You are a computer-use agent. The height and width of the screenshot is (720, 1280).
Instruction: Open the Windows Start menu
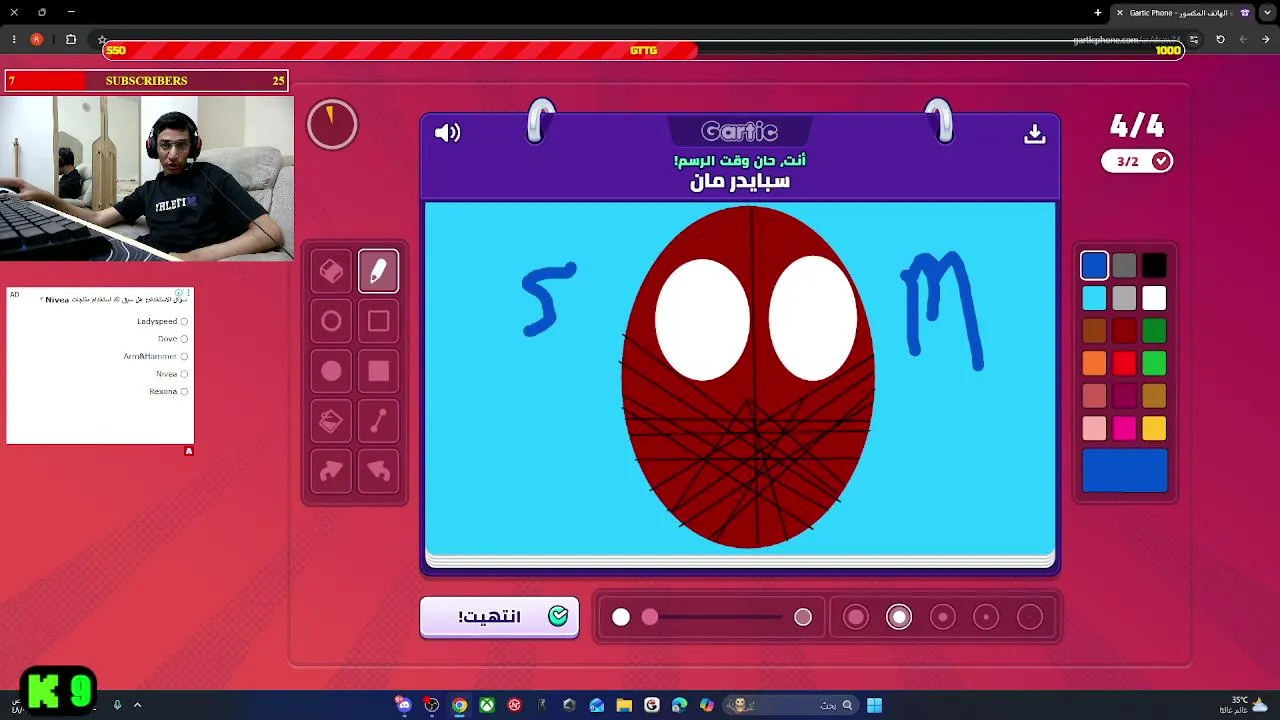pyautogui.click(x=874, y=705)
